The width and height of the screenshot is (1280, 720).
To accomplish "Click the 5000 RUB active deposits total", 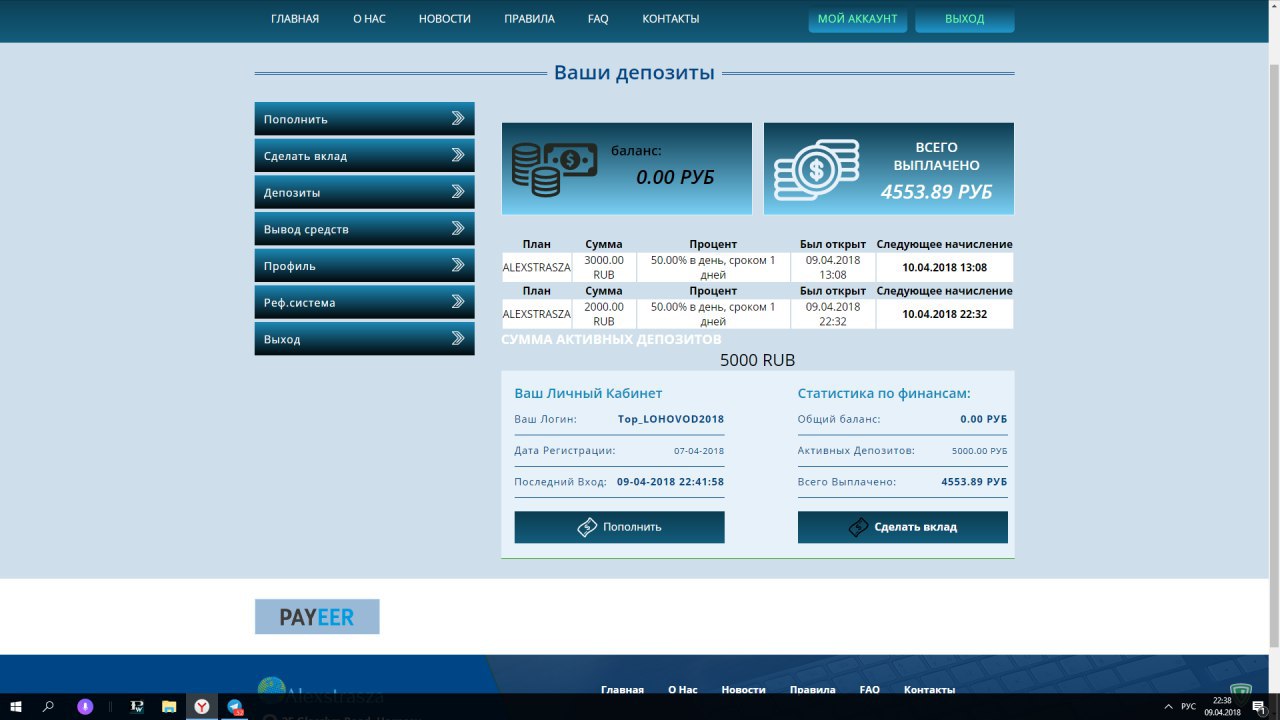I will [758, 360].
